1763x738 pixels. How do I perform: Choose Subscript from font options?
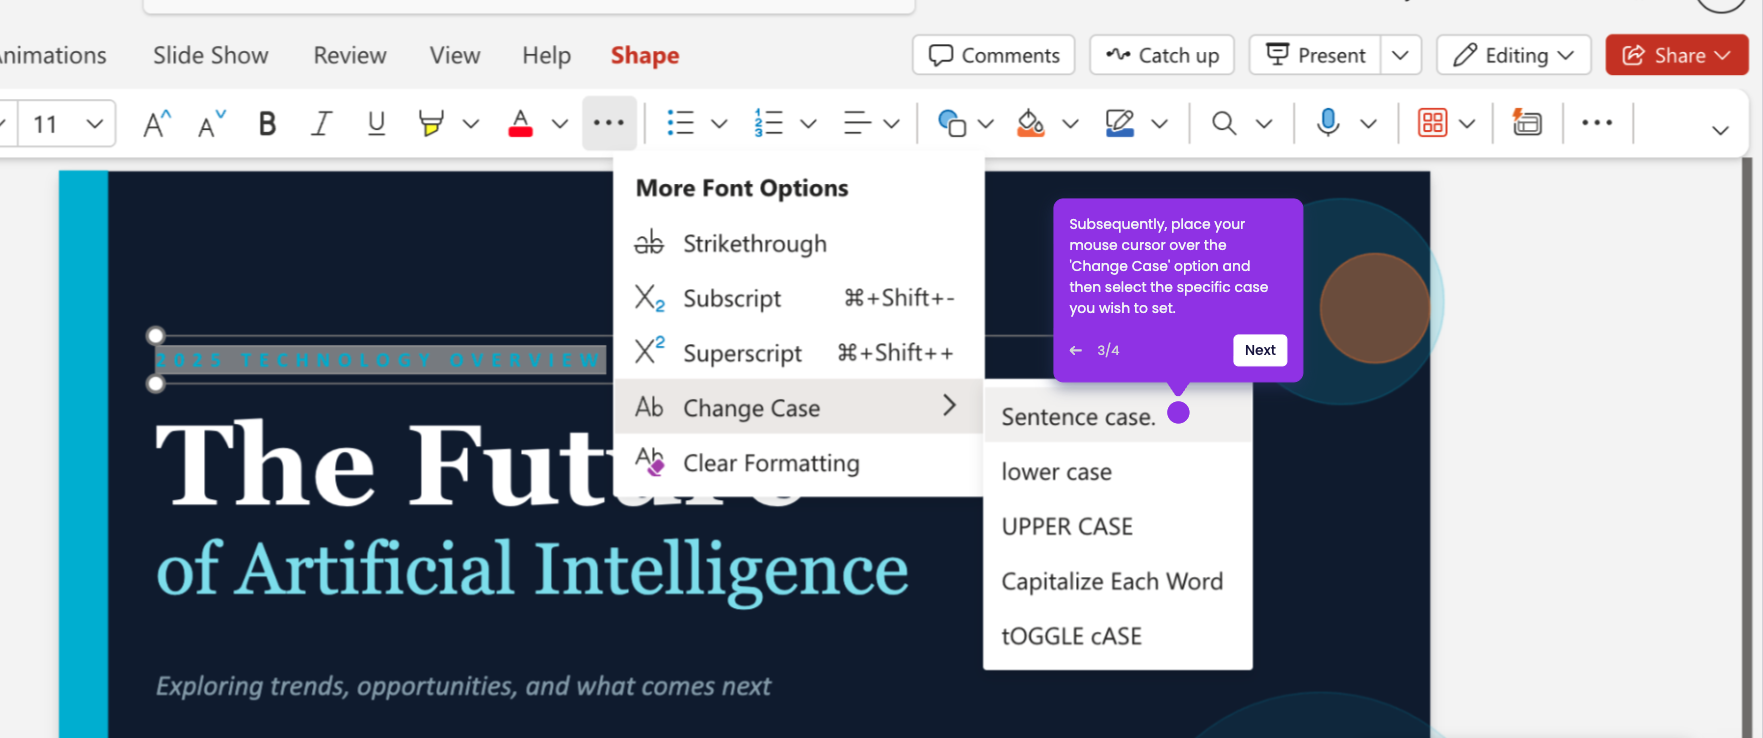(798, 298)
